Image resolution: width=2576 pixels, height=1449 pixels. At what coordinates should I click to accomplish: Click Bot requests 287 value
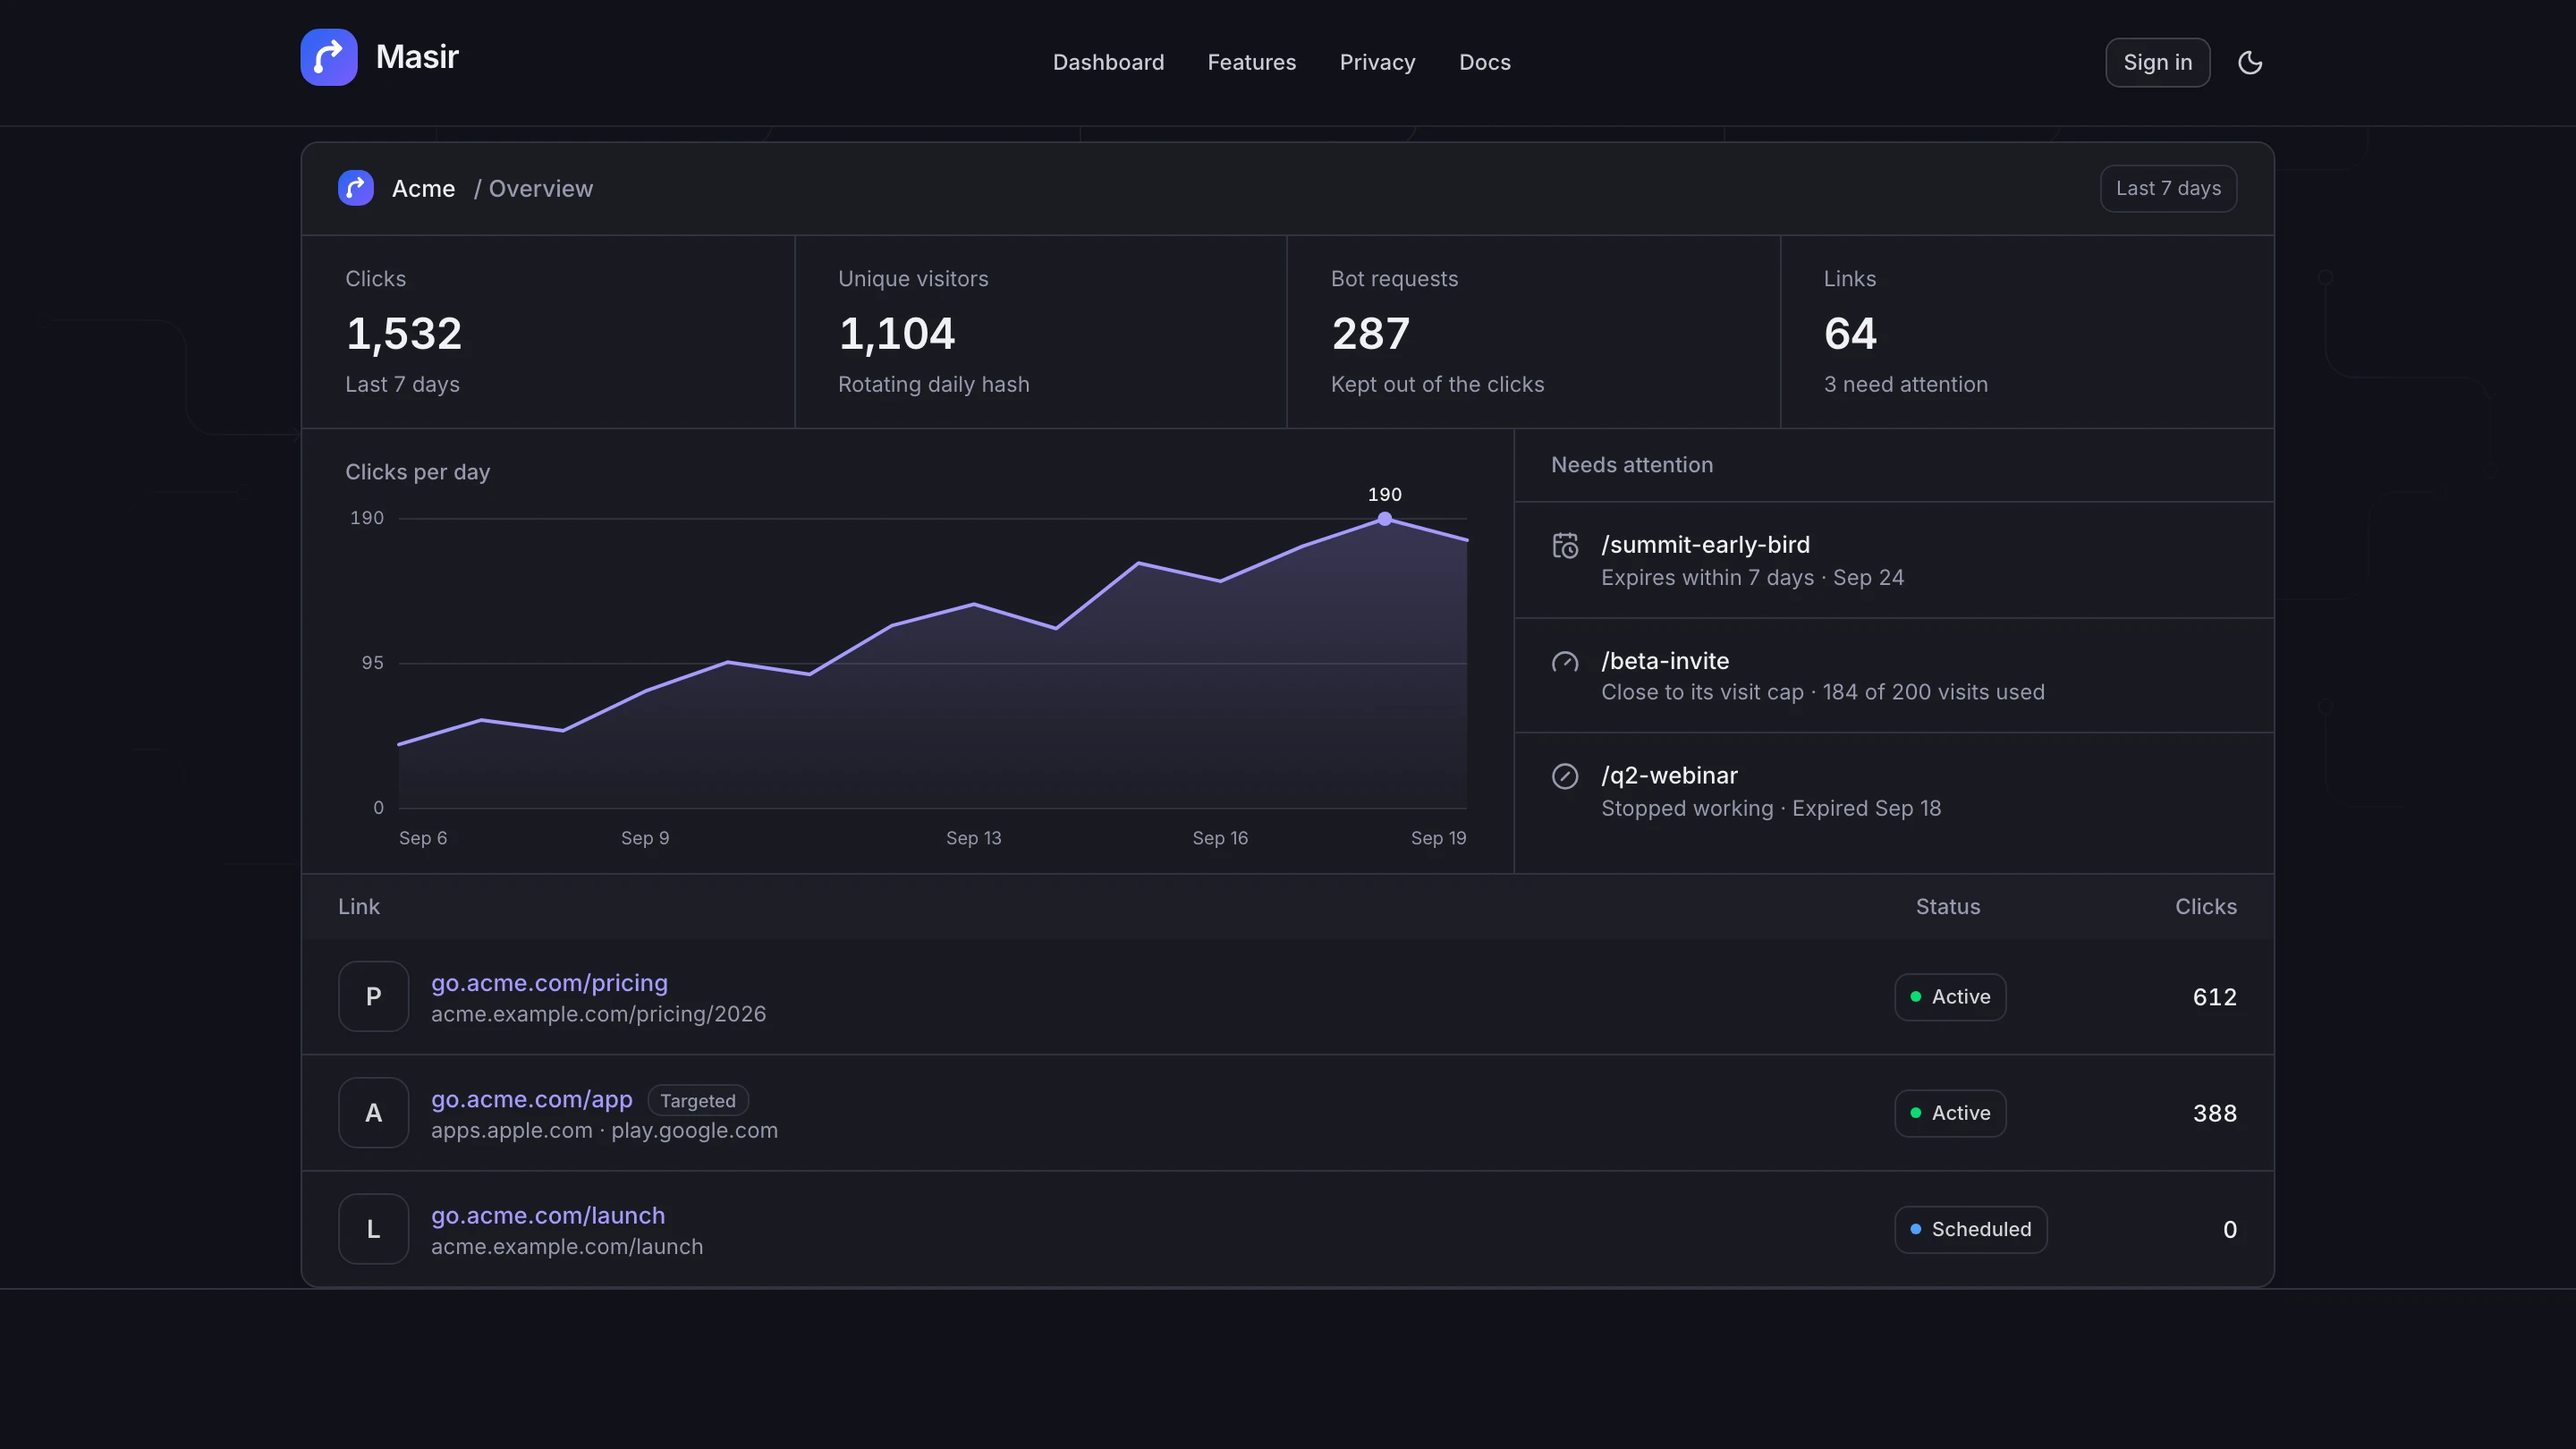pyautogui.click(x=1370, y=333)
